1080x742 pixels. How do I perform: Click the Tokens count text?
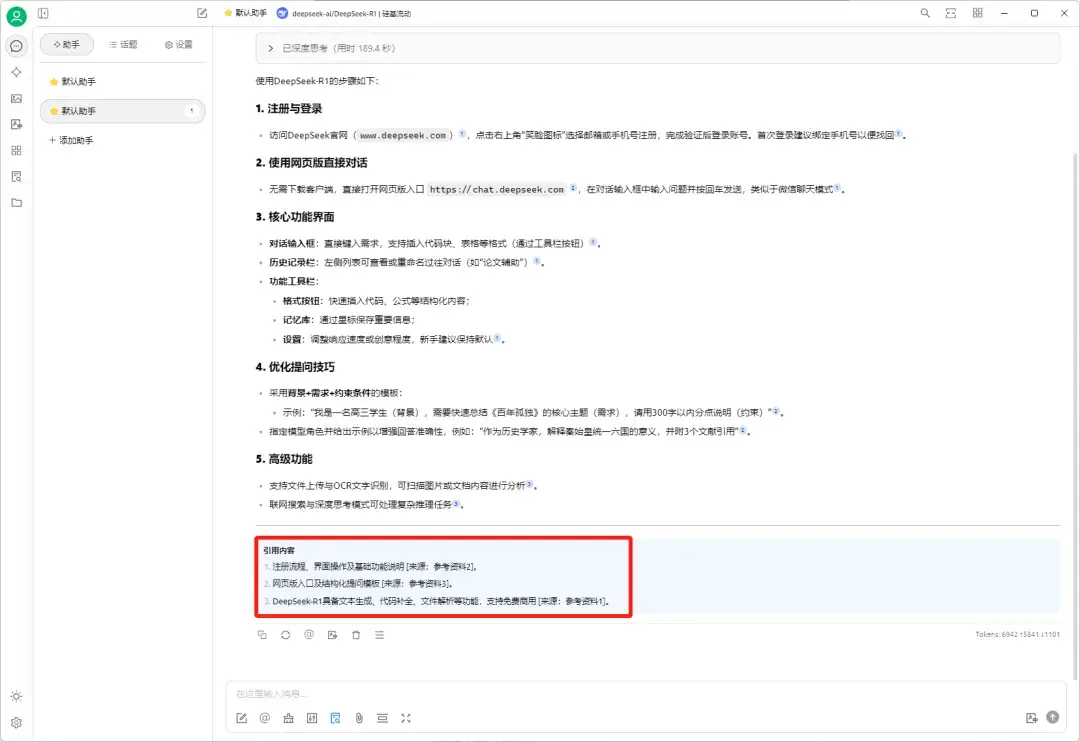(x=1017, y=634)
